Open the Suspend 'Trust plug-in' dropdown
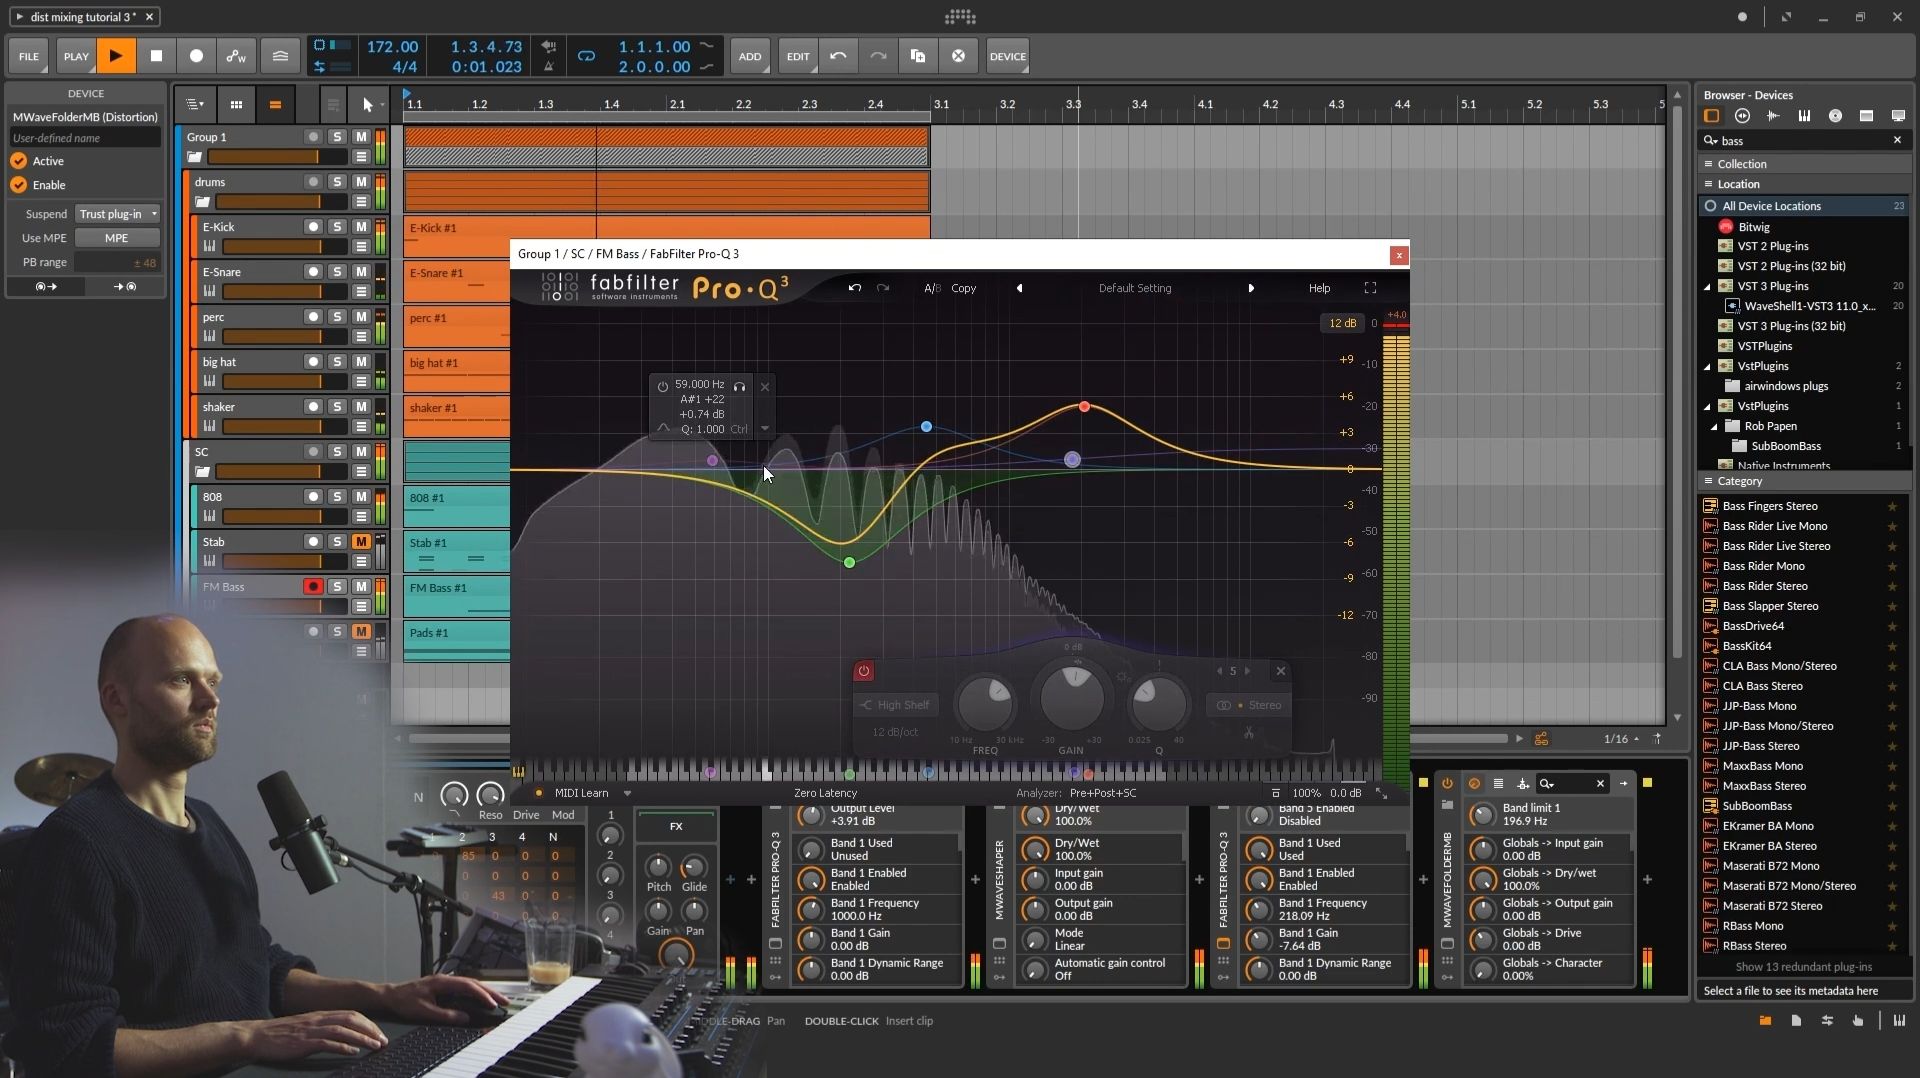 [x=119, y=214]
